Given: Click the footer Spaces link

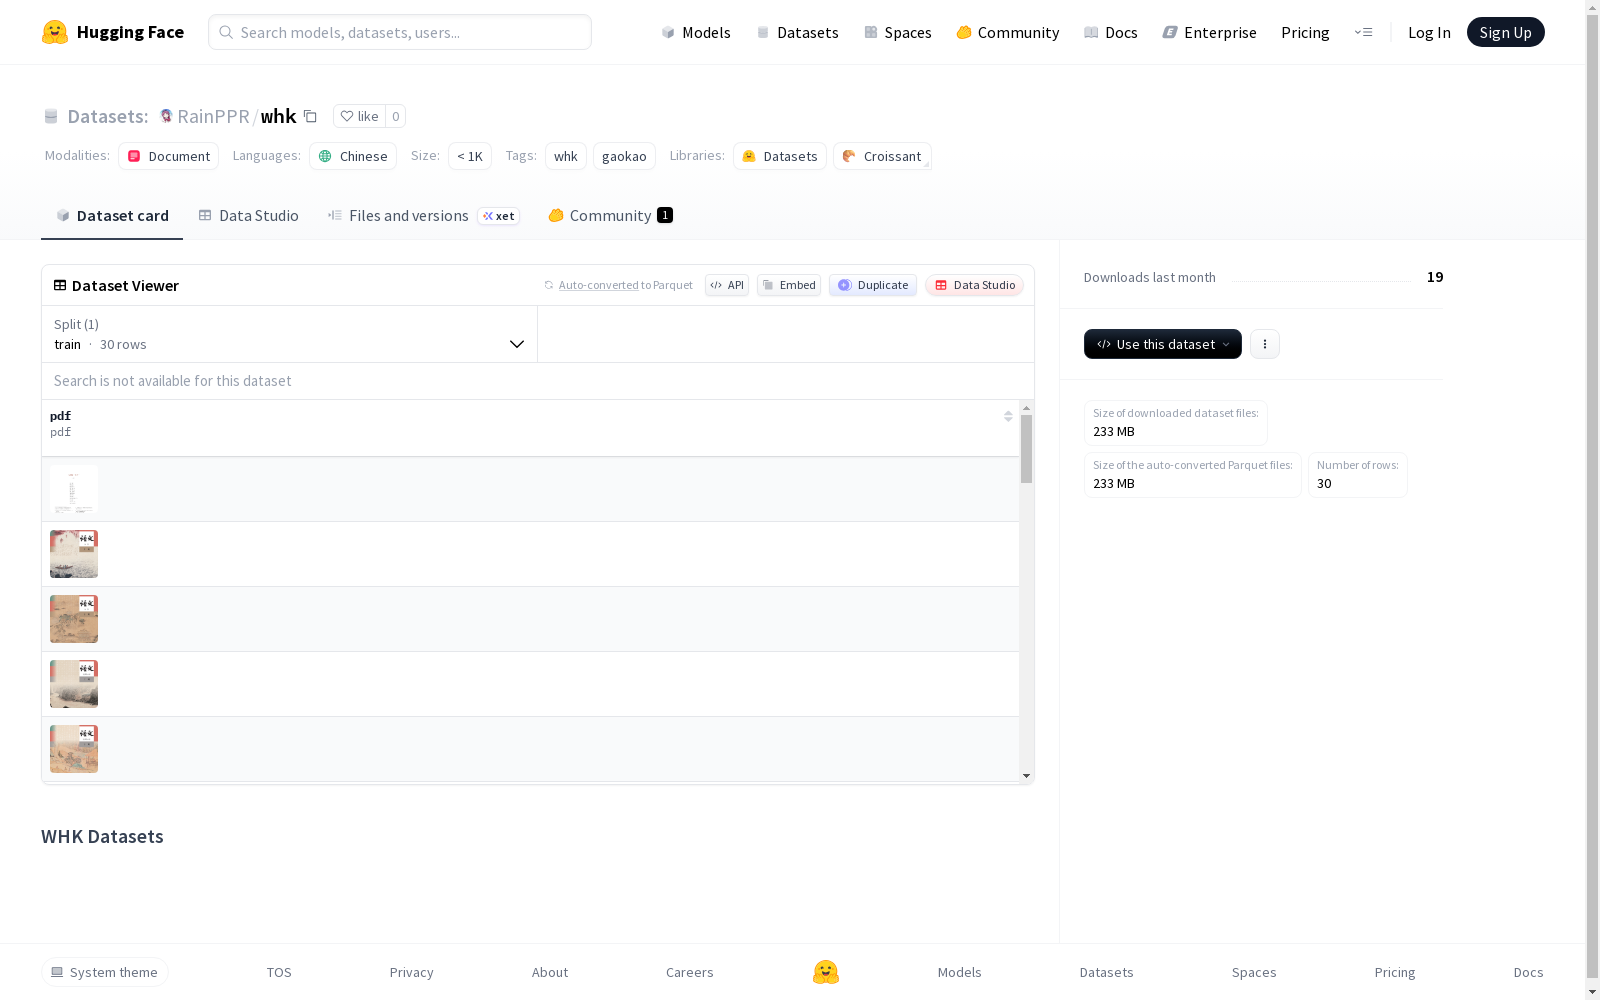Looking at the screenshot, I should (x=1254, y=972).
